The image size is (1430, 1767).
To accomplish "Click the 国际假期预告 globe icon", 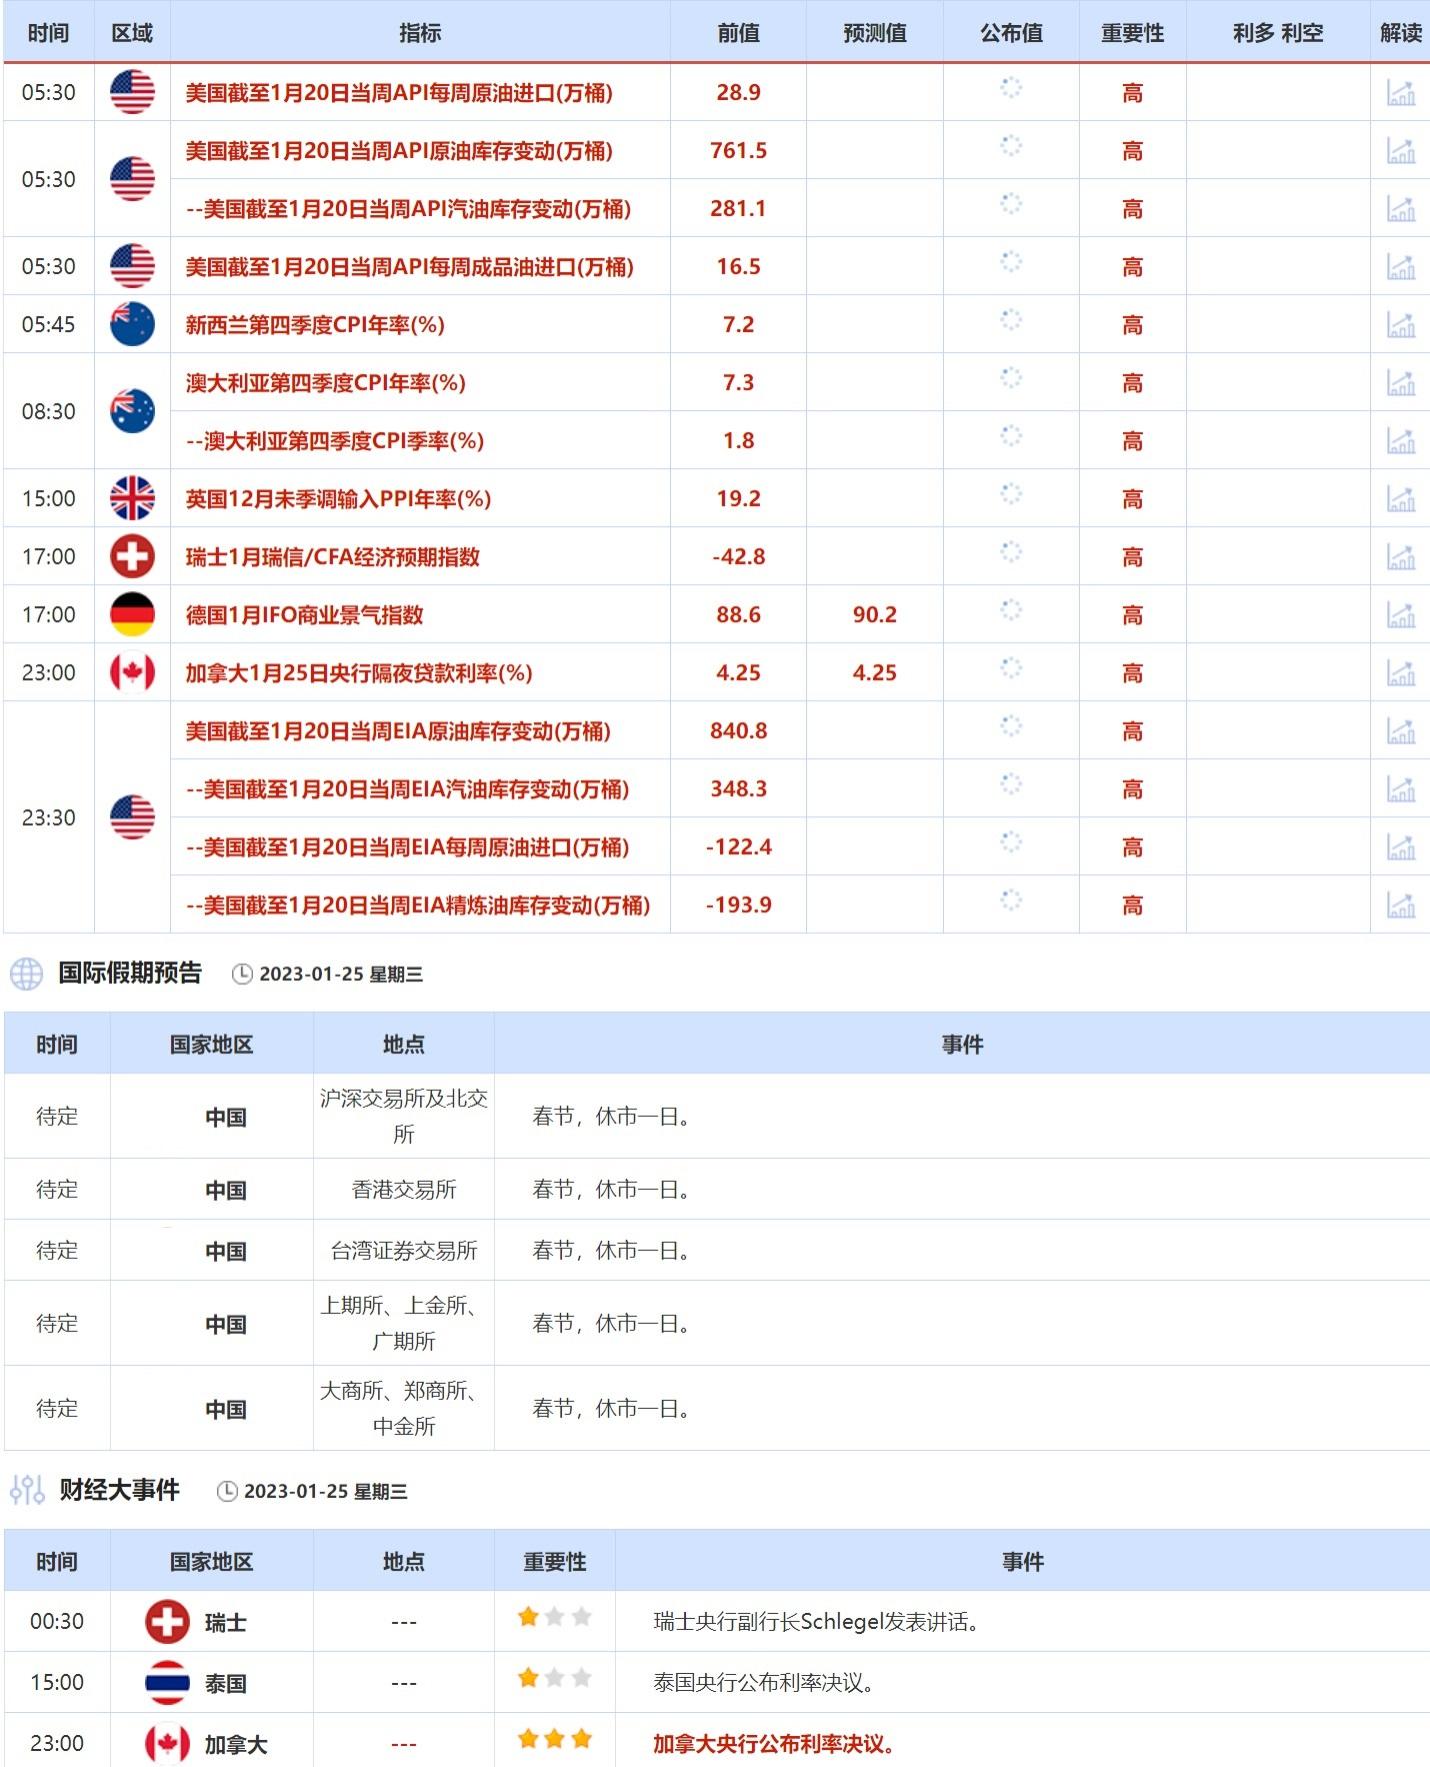I will tap(27, 973).
